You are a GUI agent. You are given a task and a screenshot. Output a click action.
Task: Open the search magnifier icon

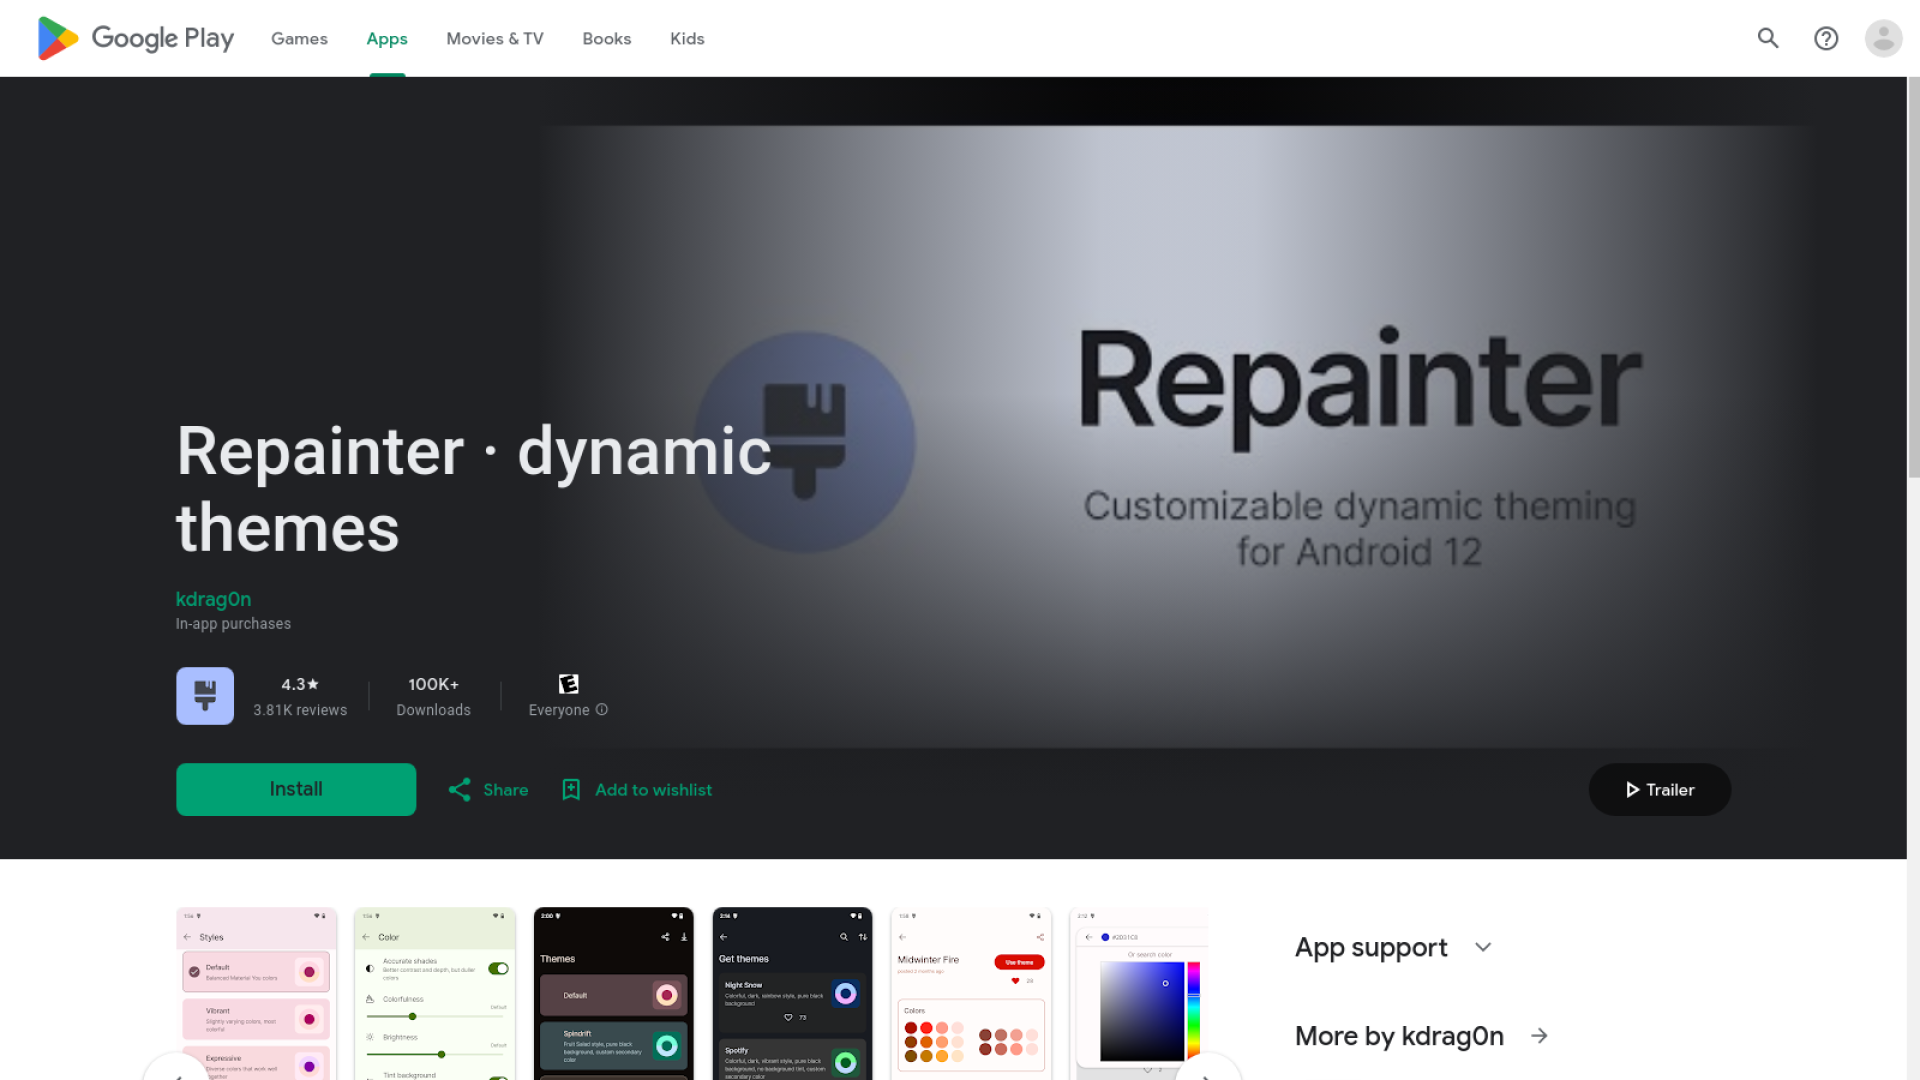(x=1768, y=38)
